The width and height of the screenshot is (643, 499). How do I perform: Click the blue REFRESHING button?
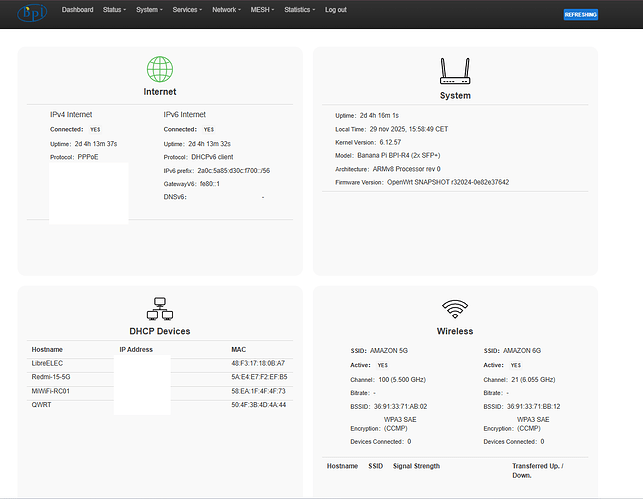tap(580, 16)
